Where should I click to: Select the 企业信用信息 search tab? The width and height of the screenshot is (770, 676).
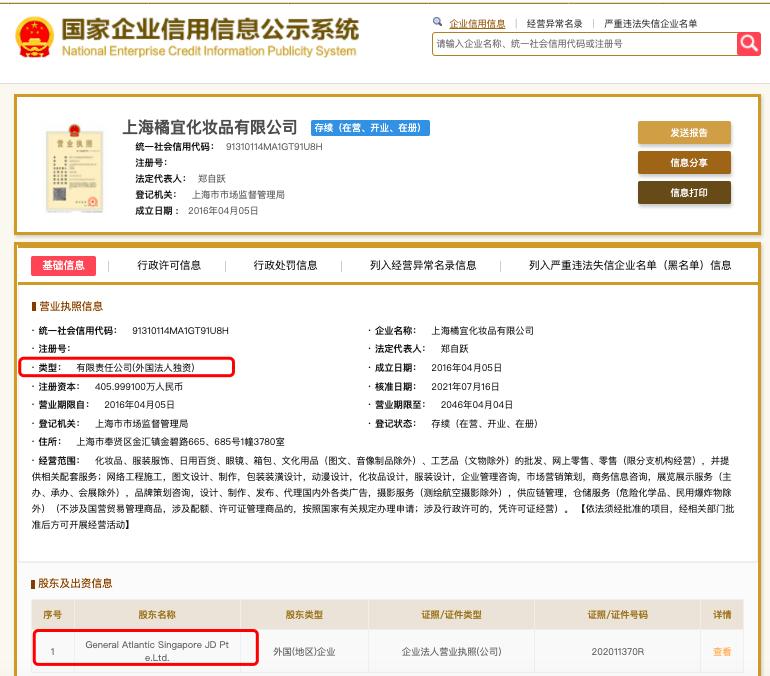pos(477,23)
